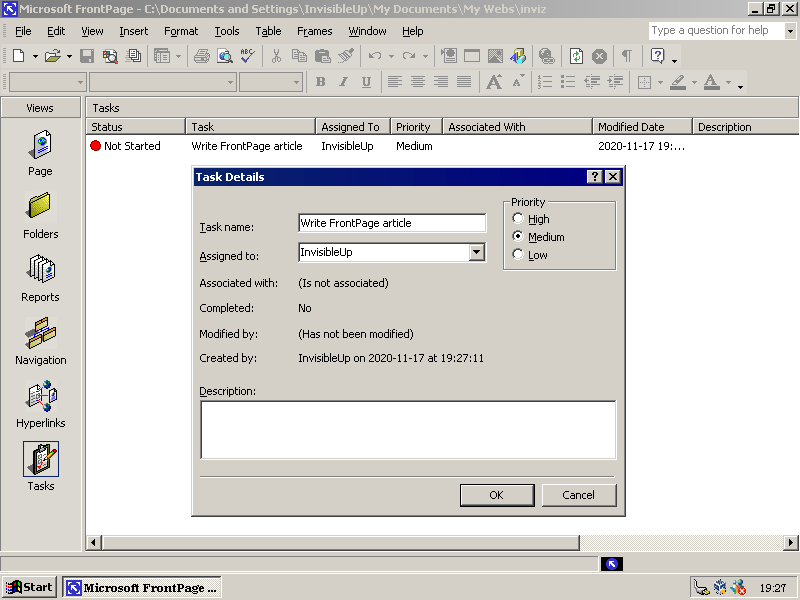This screenshot has height=600, width=800.
Task: Click the Start button
Action: (30, 587)
